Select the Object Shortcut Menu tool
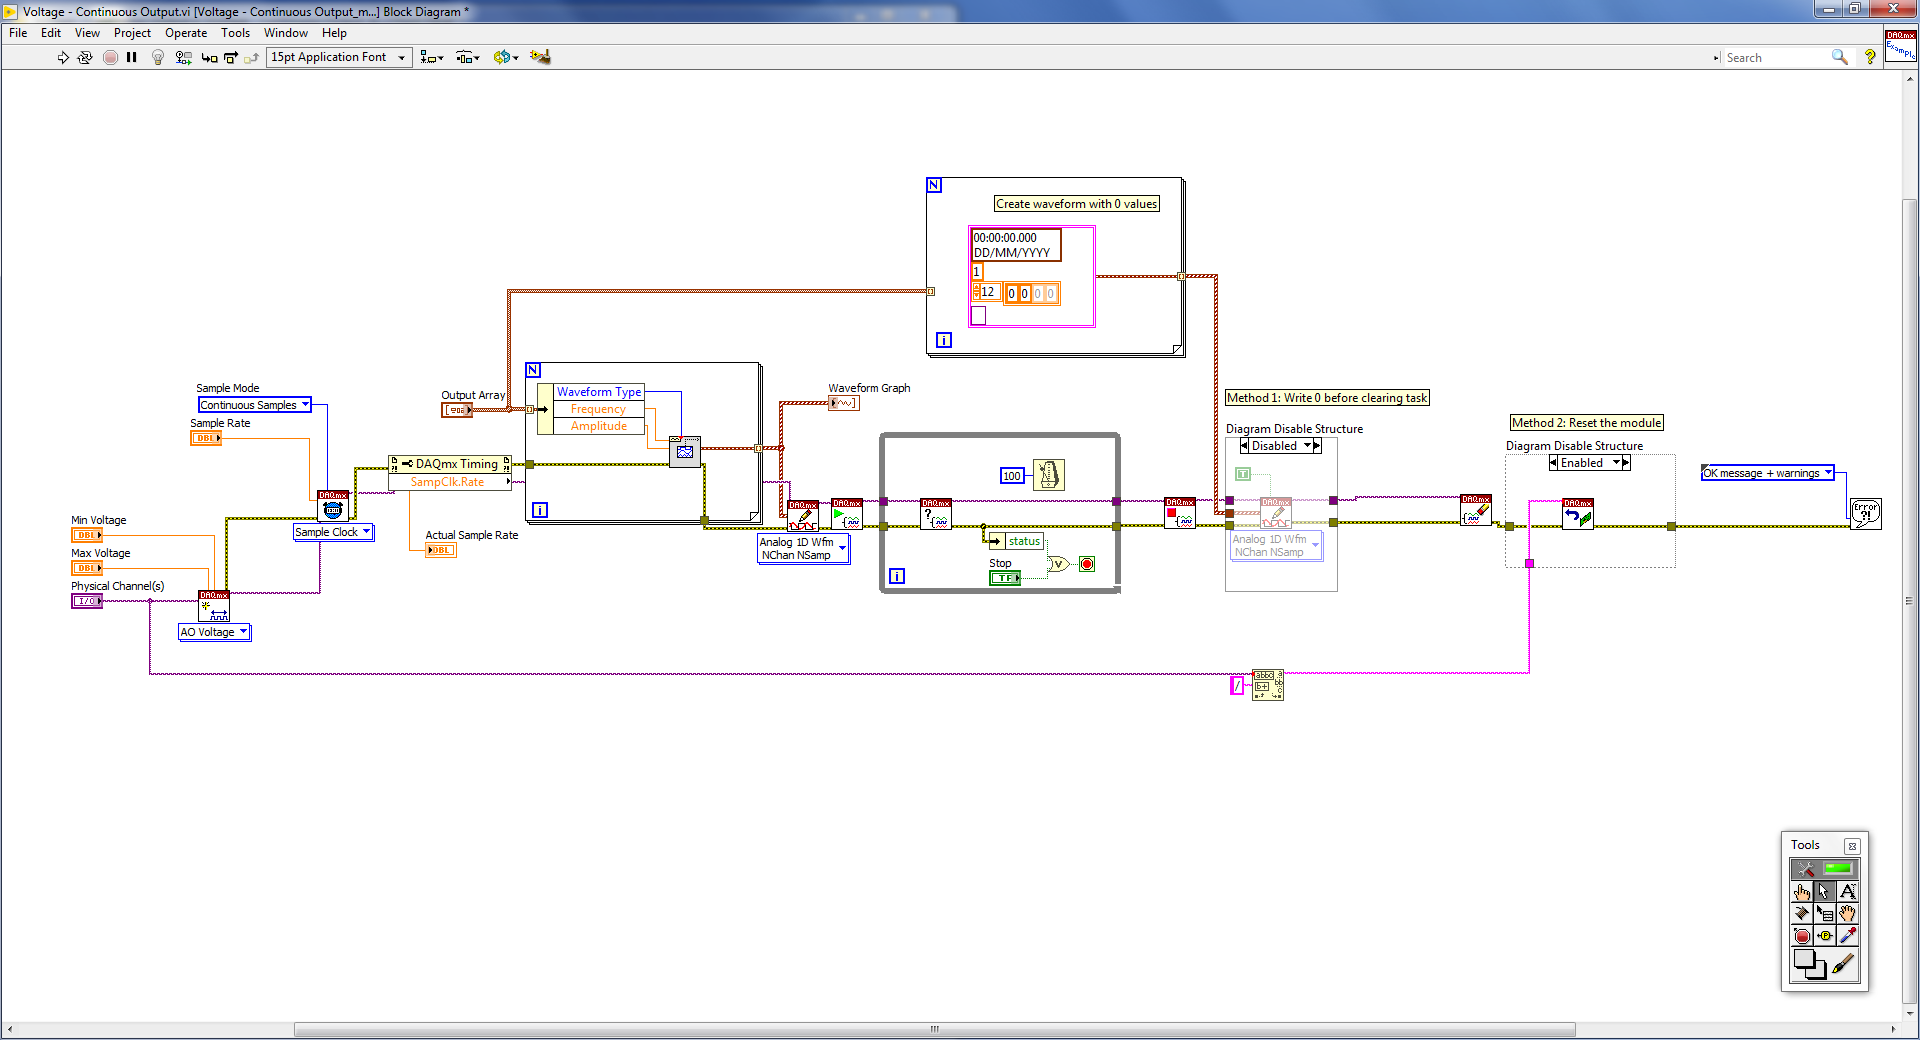Viewport: 1920px width, 1040px height. (x=1825, y=913)
